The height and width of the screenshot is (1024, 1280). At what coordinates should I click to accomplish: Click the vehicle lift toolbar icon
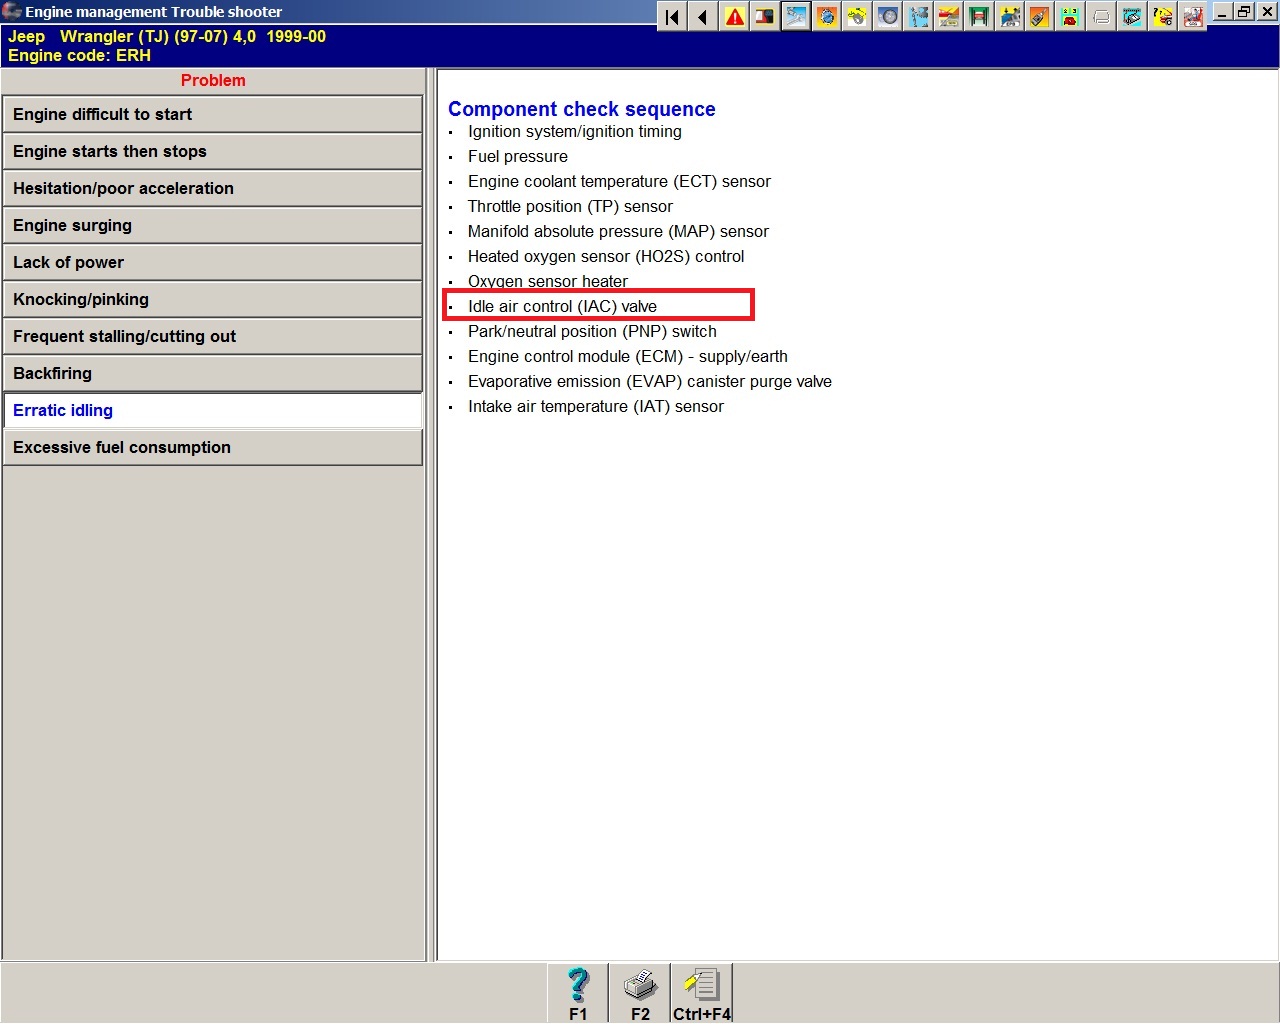click(979, 17)
